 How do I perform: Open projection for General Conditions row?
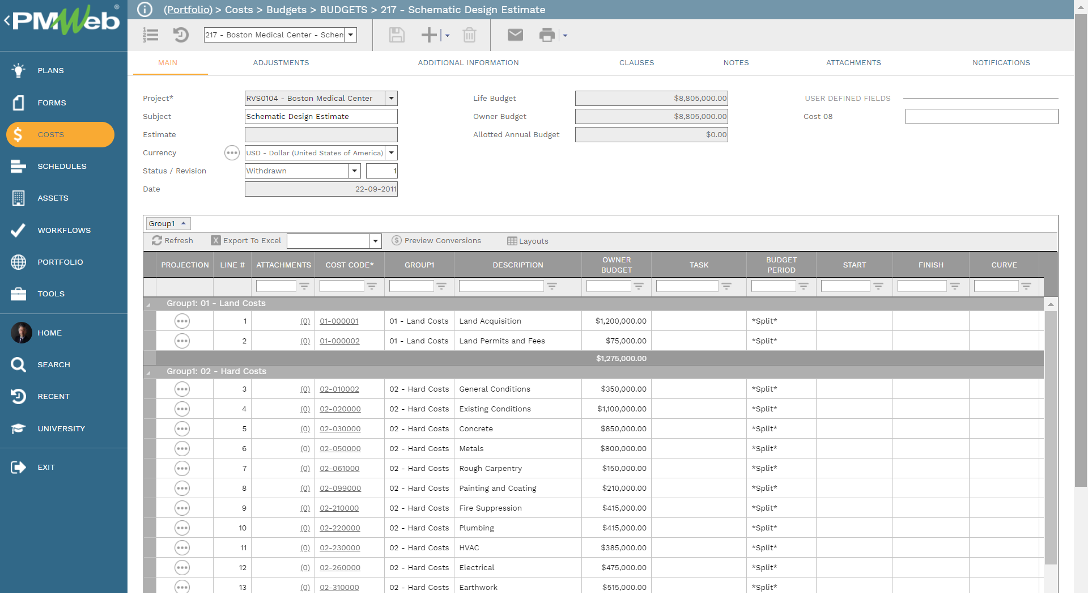pyautogui.click(x=182, y=389)
